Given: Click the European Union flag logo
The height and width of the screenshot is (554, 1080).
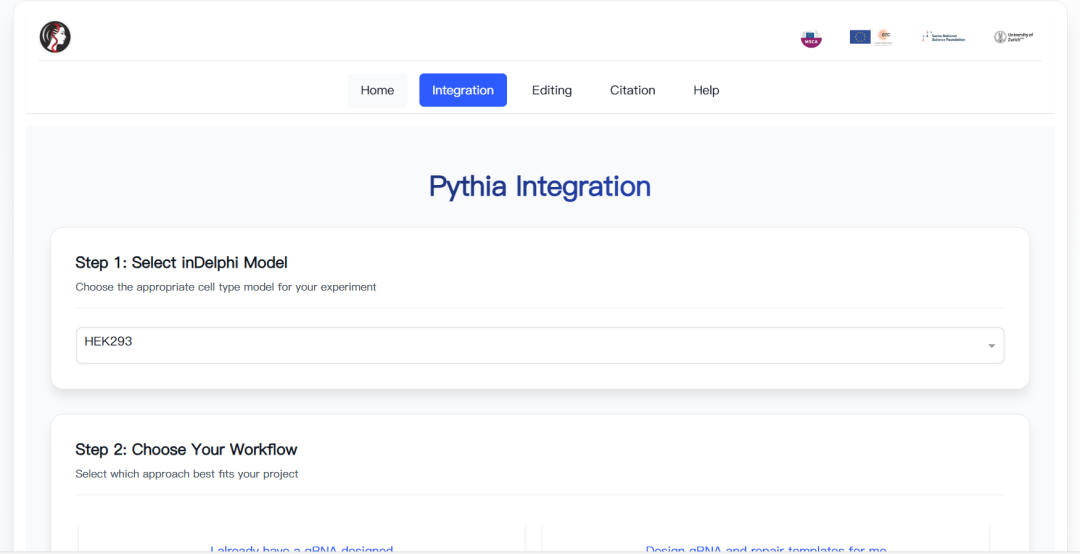Looking at the screenshot, I should (860, 37).
